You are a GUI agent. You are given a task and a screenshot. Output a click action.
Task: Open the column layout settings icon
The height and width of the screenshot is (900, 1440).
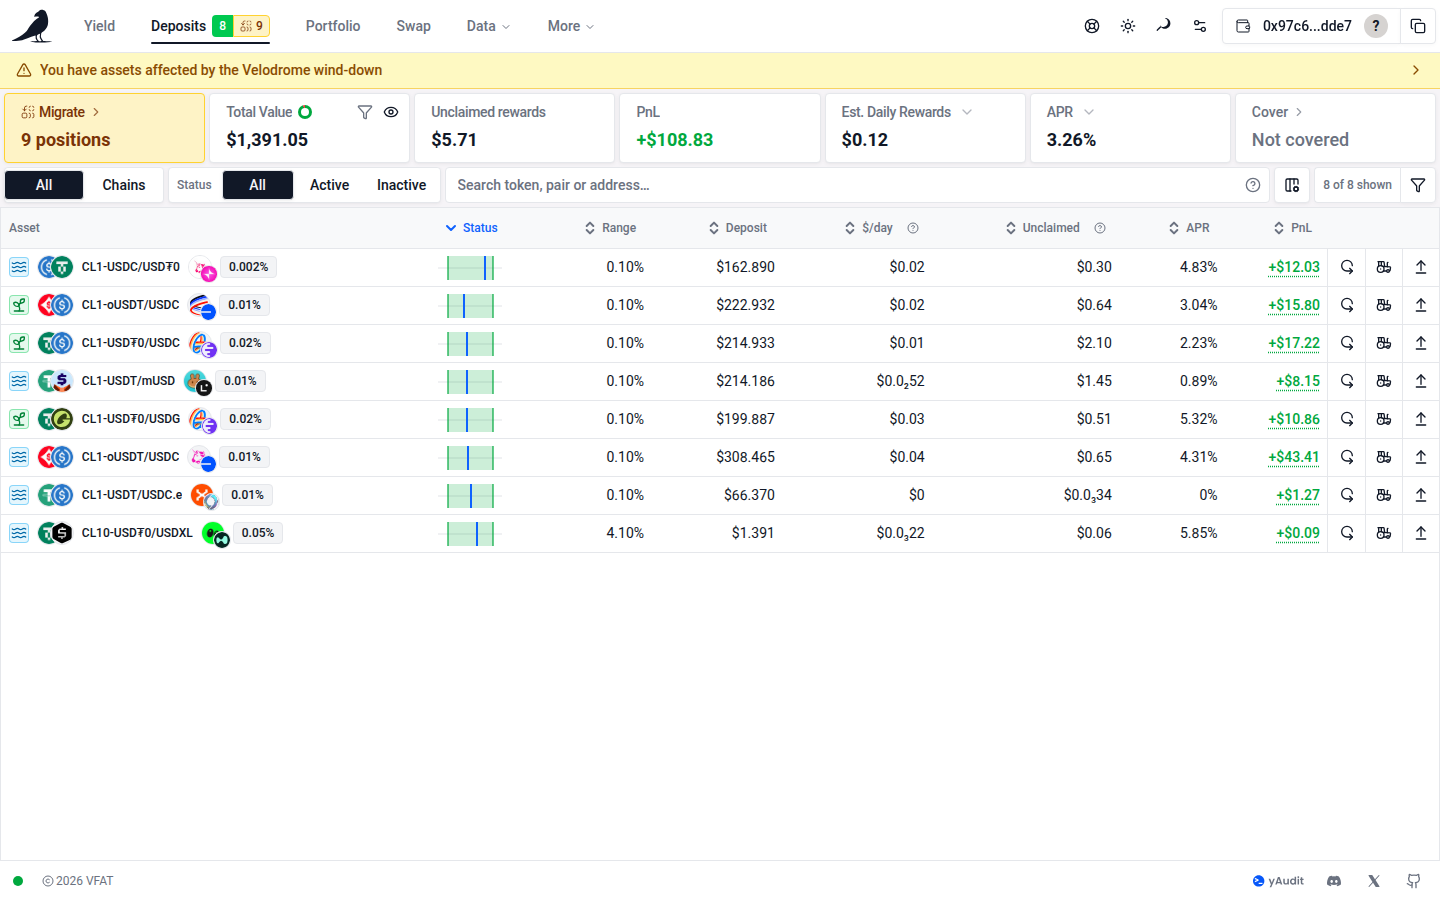pos(1292,185)
